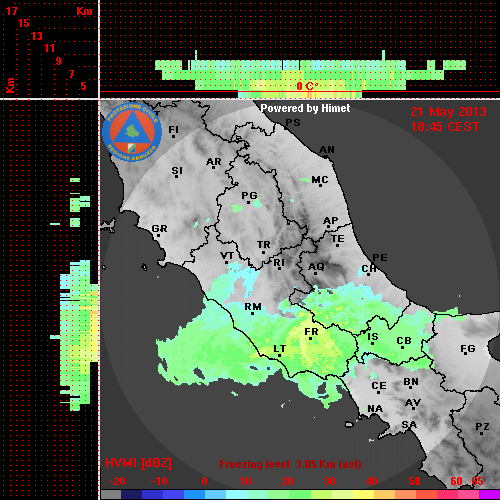Click the Powered by Himet text
This screenshot has width=500, height=500.
click(305, 108)
